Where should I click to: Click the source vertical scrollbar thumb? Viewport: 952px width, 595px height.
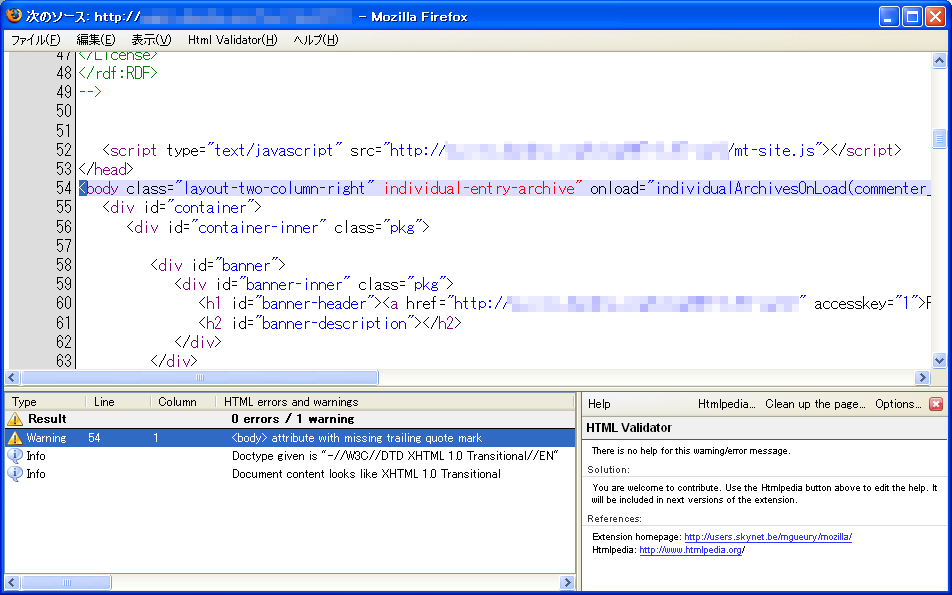pyautogui.click(x=939, y=138)
